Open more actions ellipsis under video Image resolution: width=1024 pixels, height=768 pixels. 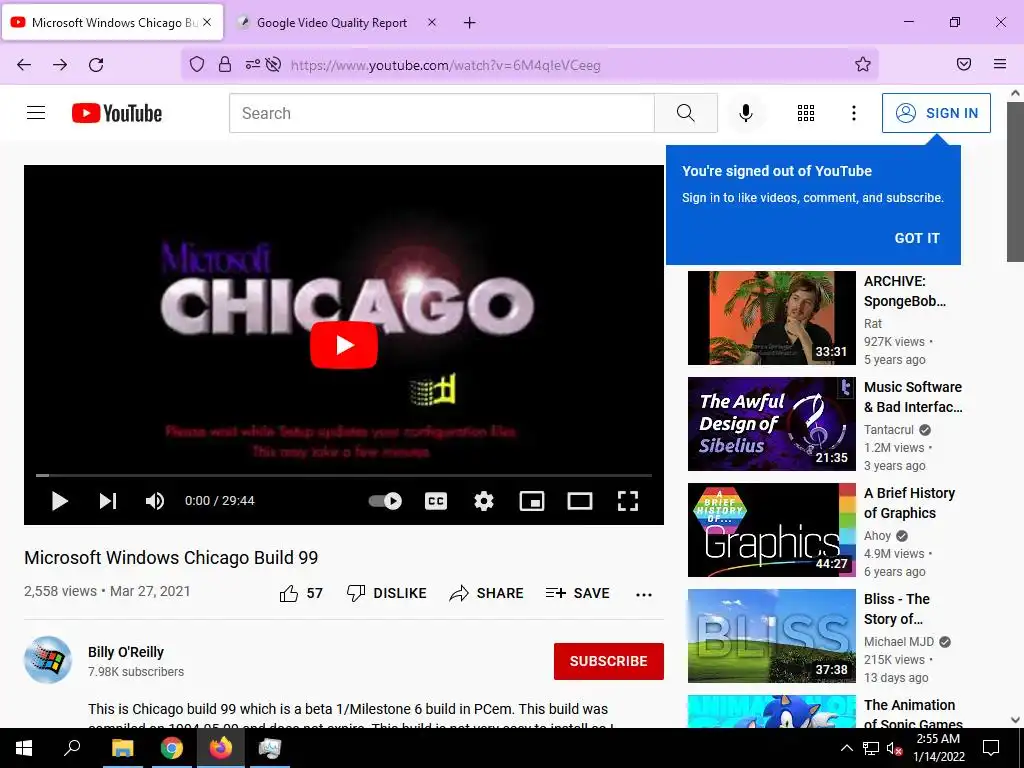pos(644,594)
